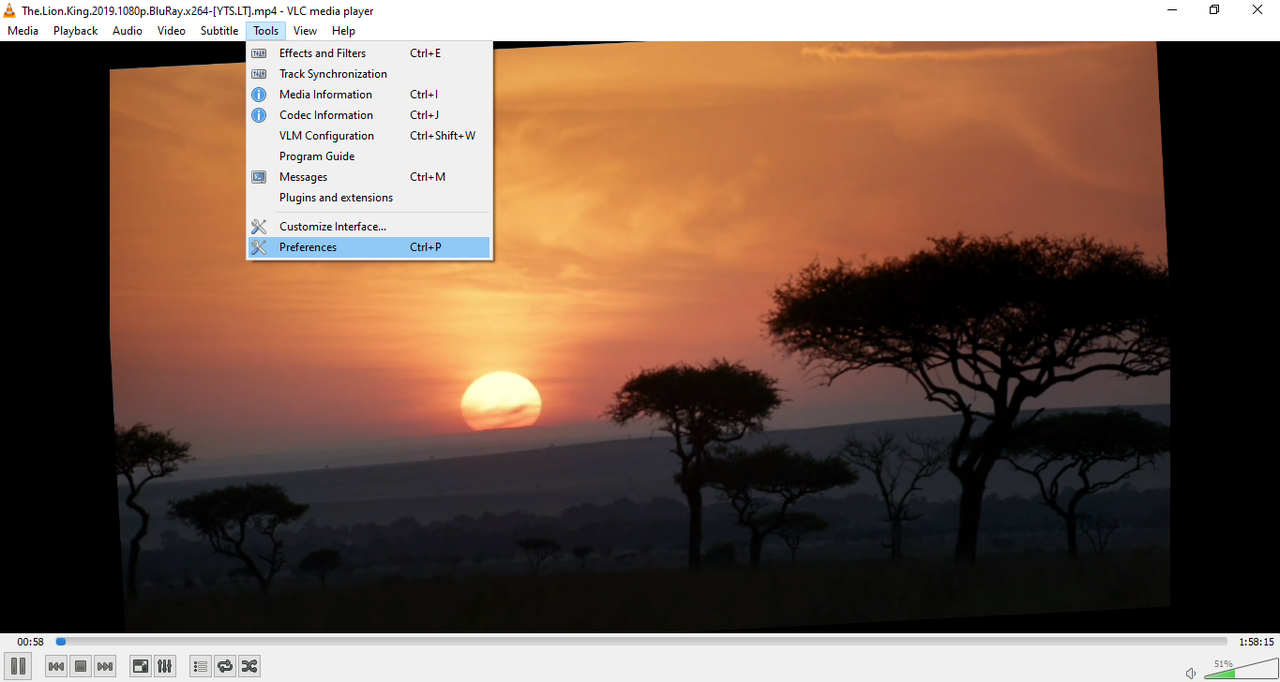Screen dimensions: 1280x682
Task: Minimize the VLC window
Action: pyautogui.click(x=1171, y=10)
